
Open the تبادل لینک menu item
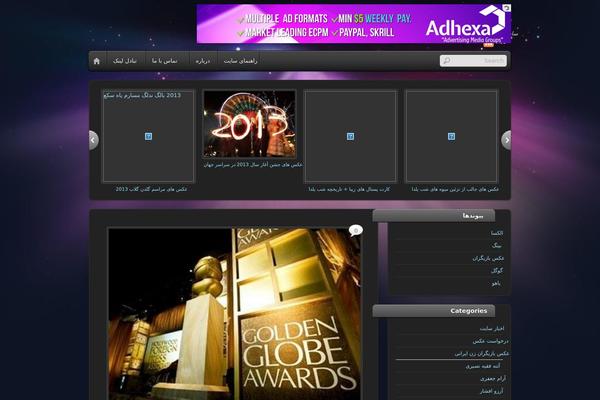coord(125,61)
